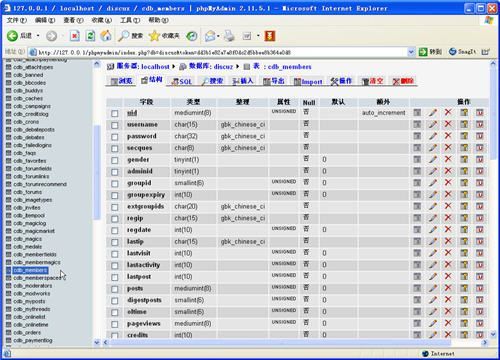Click the IE Stop toolbar icon
The image size is (500, 360).
click(74, 36)
